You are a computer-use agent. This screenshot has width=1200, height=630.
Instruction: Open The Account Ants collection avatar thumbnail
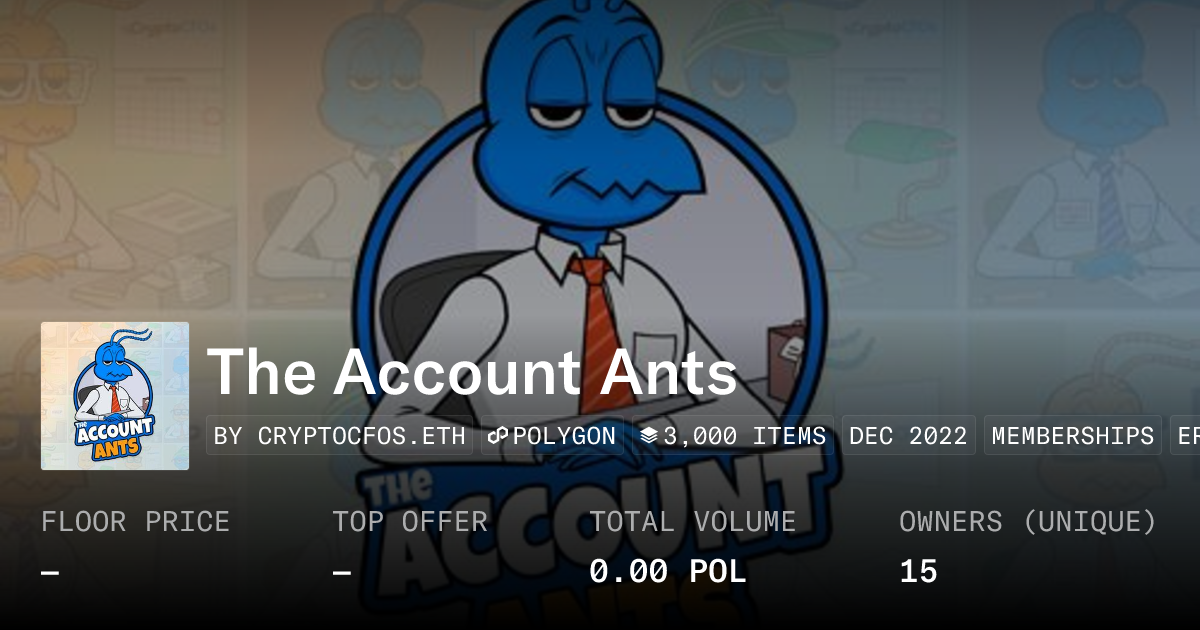click(115, 396)
